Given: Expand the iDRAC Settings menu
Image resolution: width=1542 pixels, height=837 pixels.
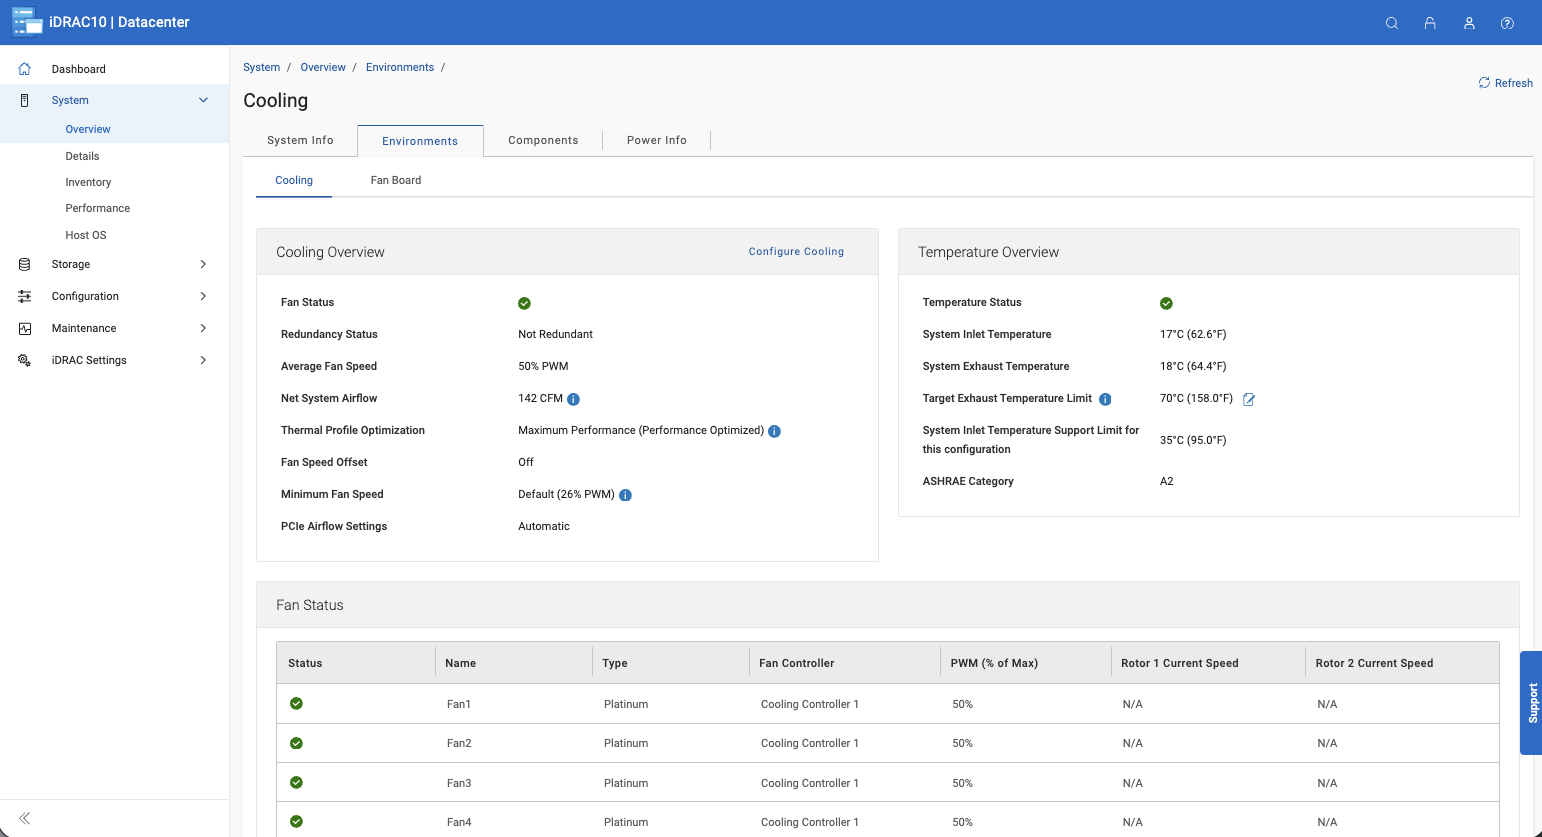Looking at the screenshot, I should click(203, 360).
